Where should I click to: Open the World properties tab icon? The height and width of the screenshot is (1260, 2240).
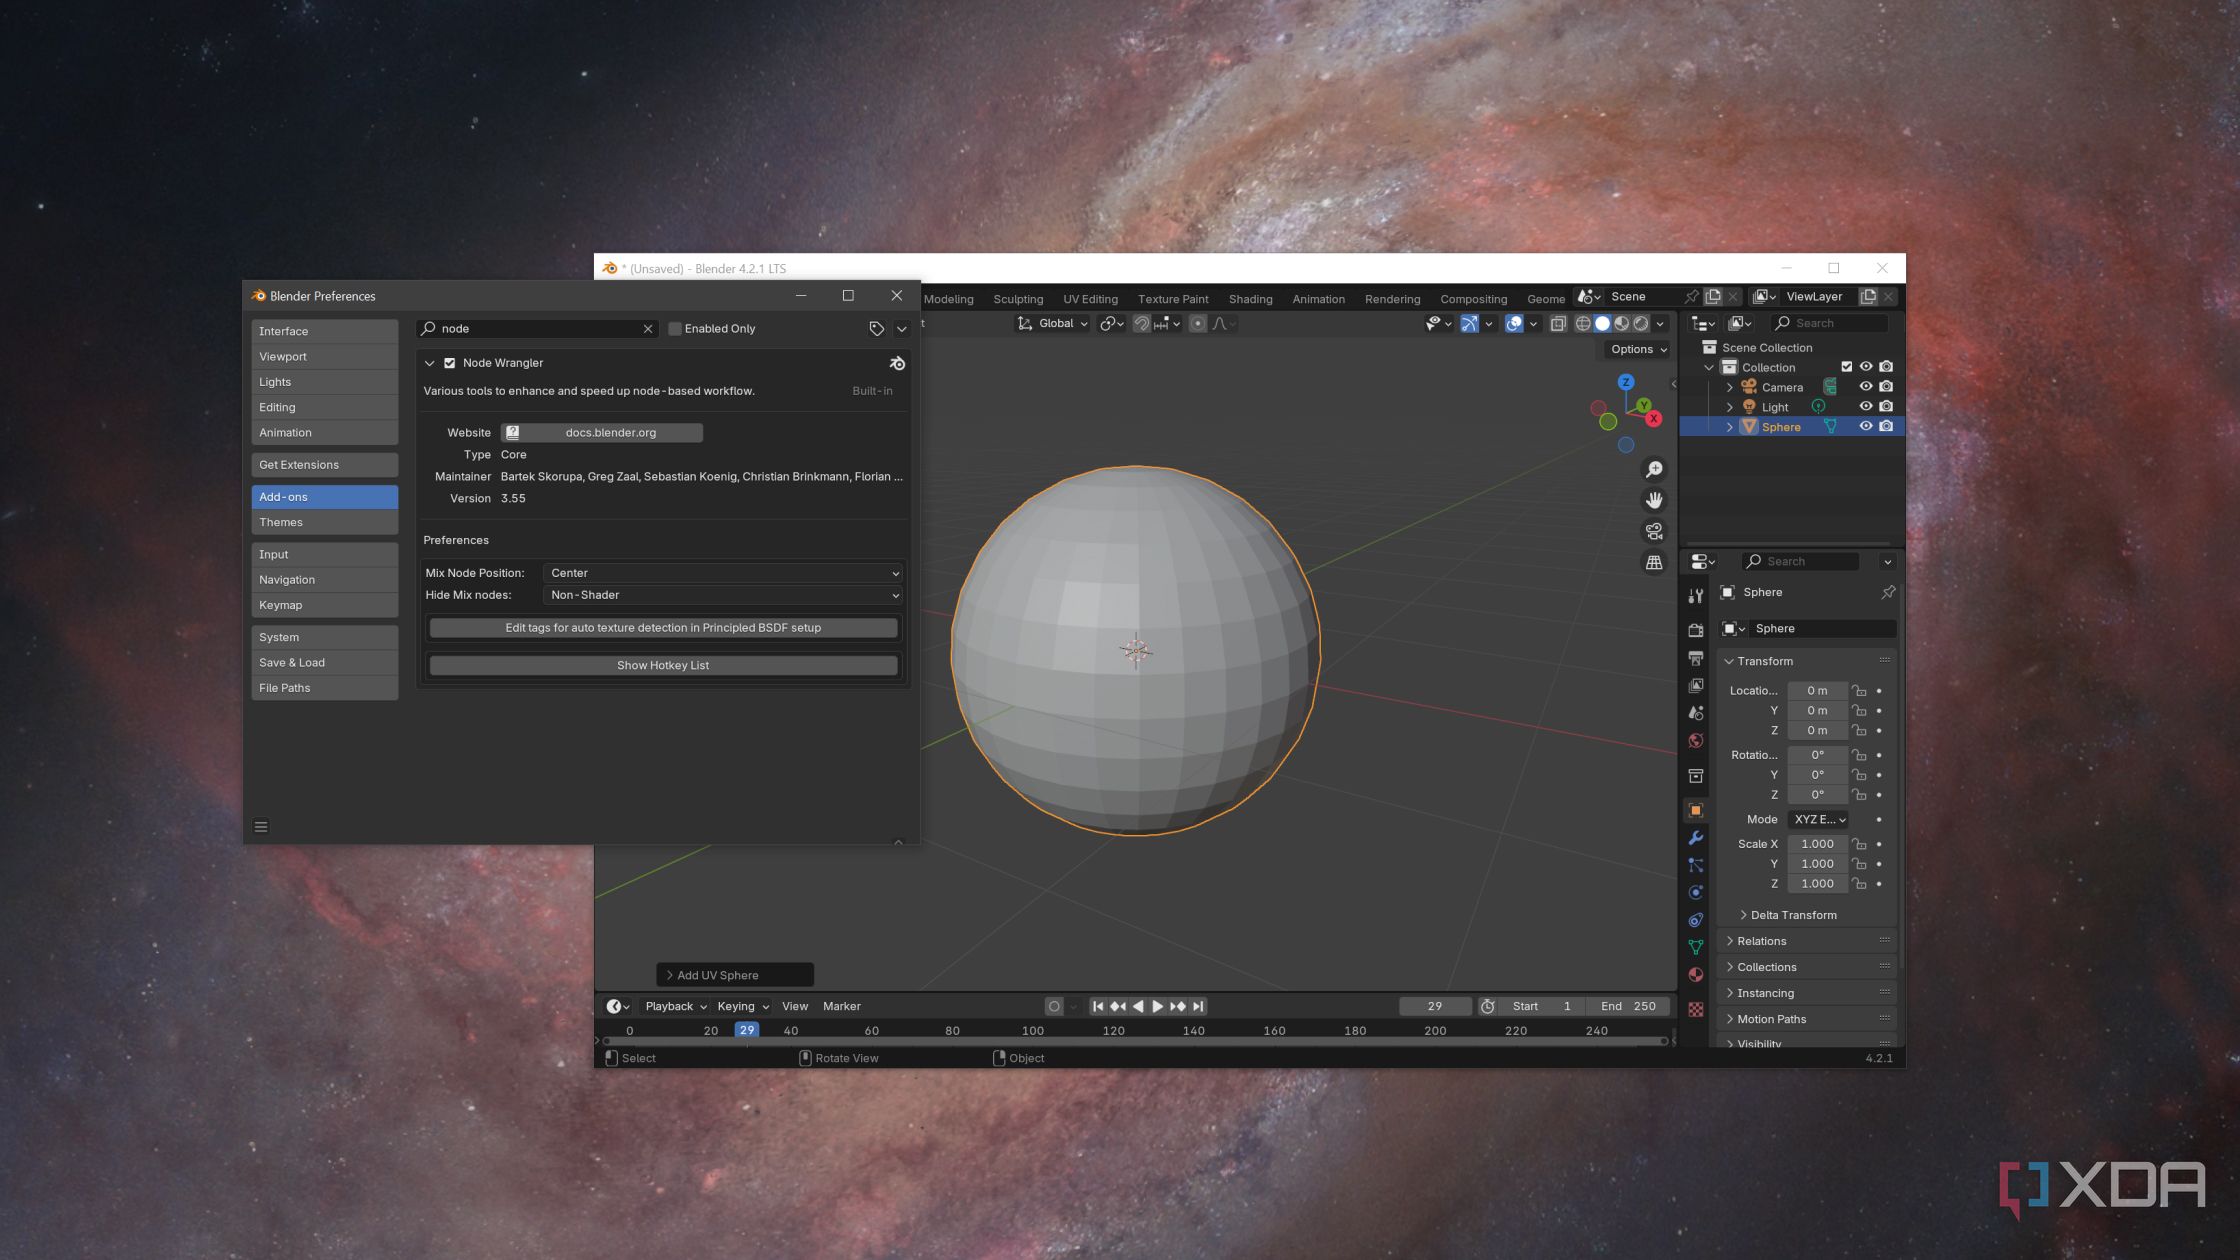point(1696,741)
